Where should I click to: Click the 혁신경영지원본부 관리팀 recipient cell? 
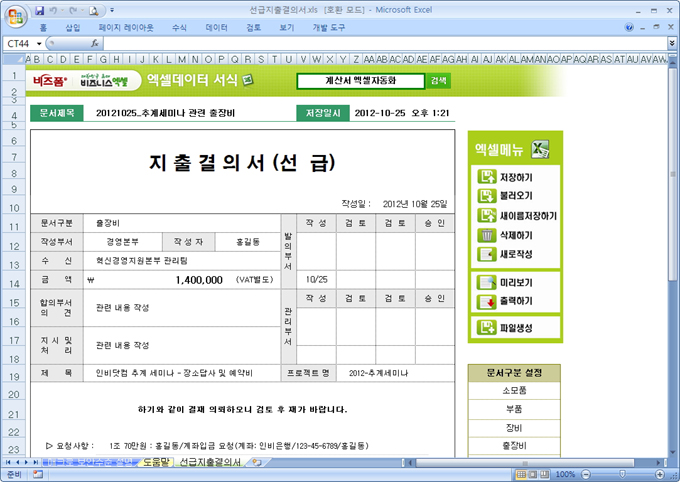click(x=182, y=261)
